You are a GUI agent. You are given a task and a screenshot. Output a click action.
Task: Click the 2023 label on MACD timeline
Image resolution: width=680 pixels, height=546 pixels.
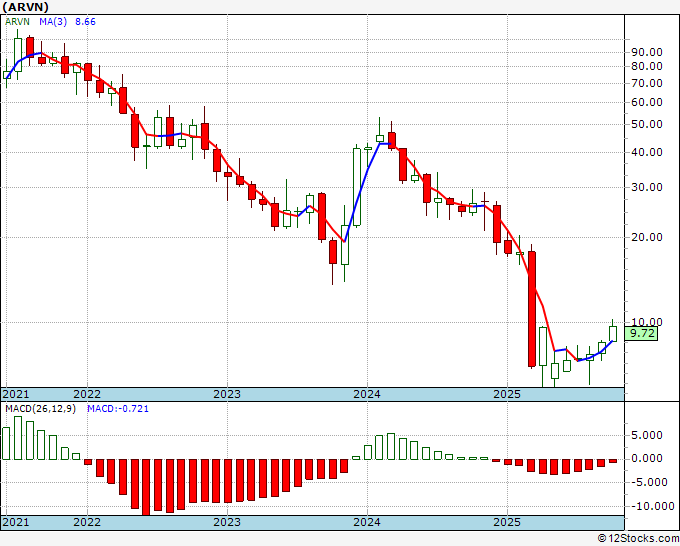tap(227, 522)
